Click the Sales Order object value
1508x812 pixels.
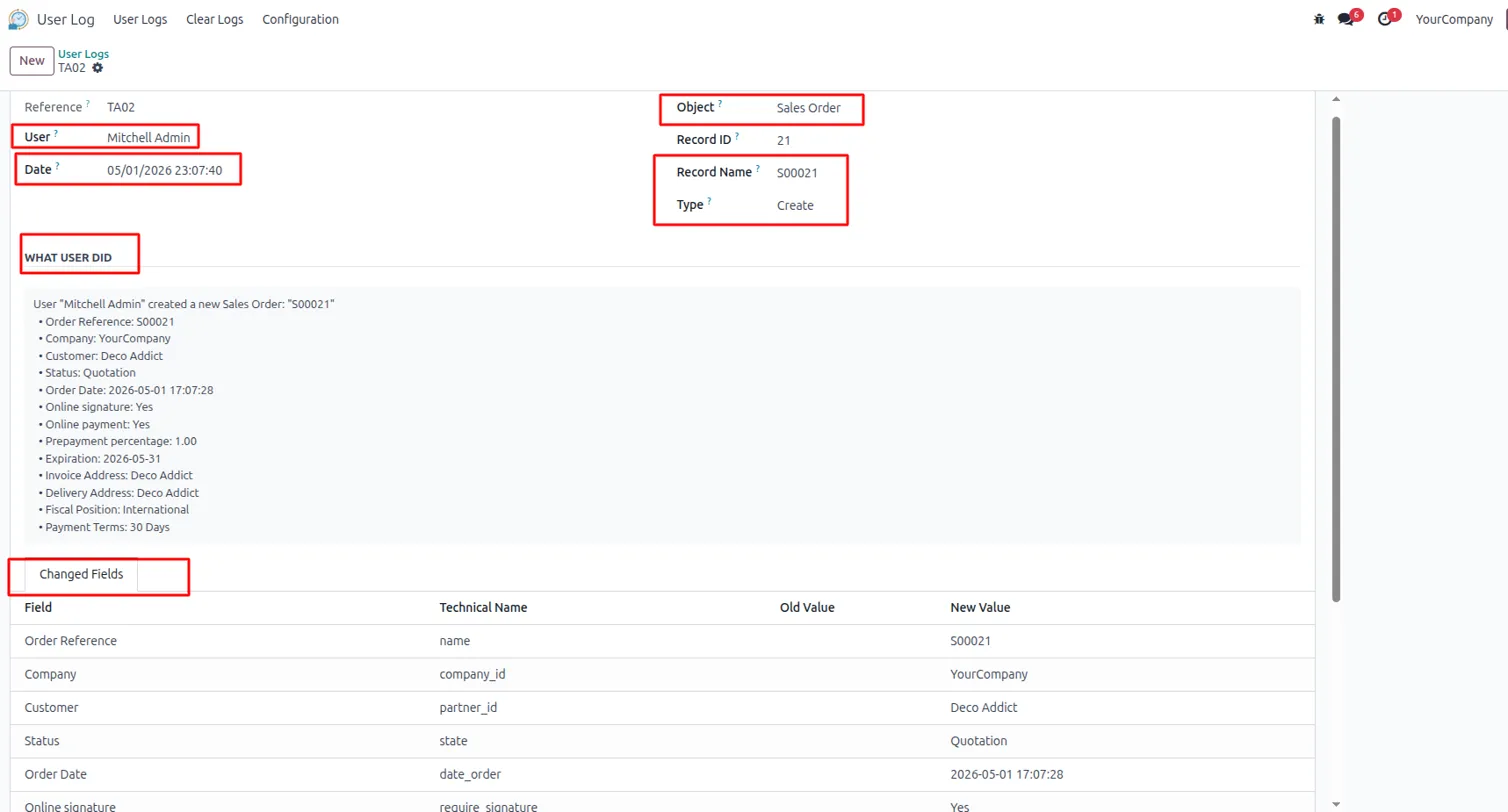coord(809,108)
